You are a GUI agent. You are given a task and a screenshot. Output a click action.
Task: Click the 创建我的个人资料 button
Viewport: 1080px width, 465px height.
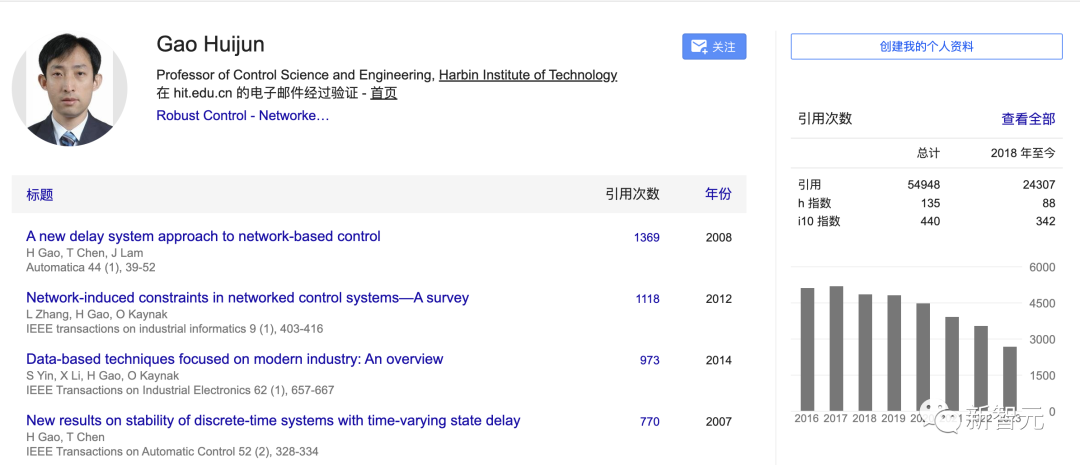926,47
